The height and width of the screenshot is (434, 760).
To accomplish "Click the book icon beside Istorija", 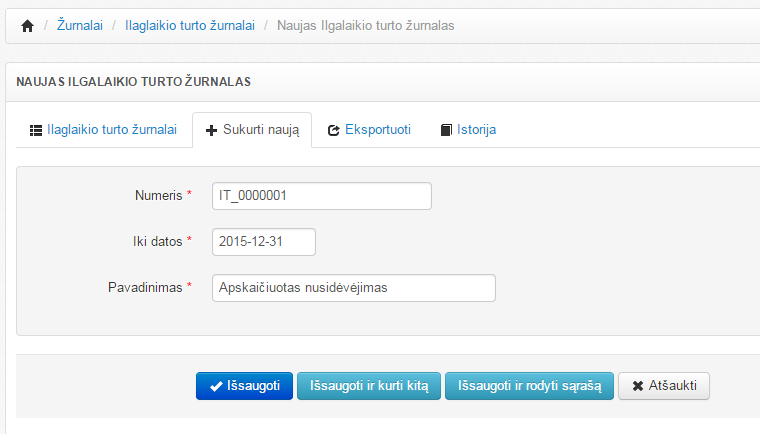I will coord(446,130).
